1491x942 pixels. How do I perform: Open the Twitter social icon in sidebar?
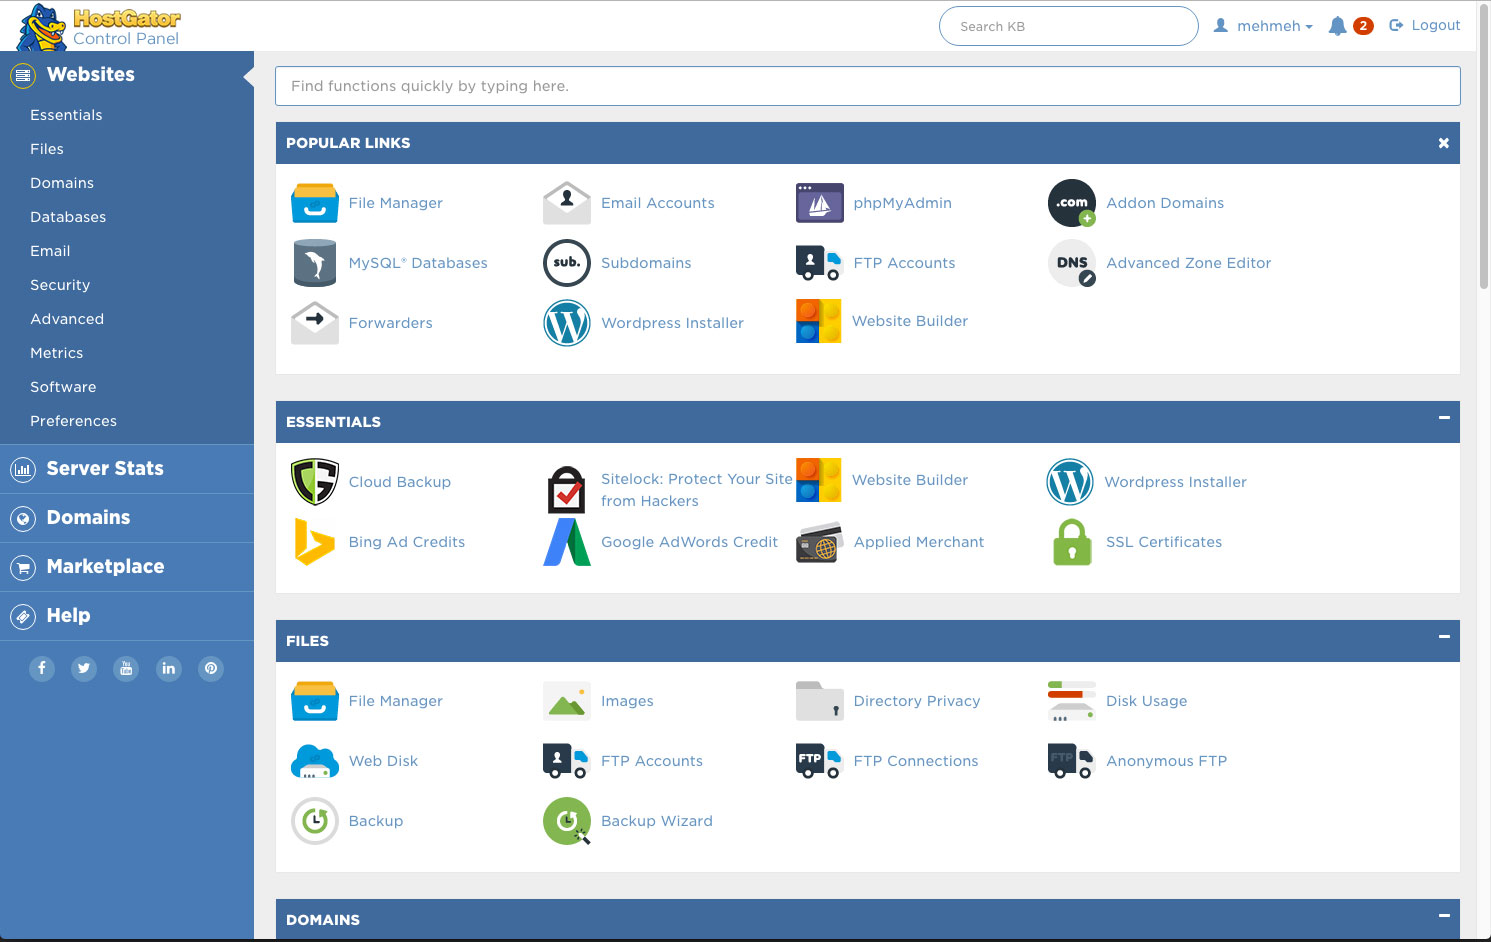(84, 668)
